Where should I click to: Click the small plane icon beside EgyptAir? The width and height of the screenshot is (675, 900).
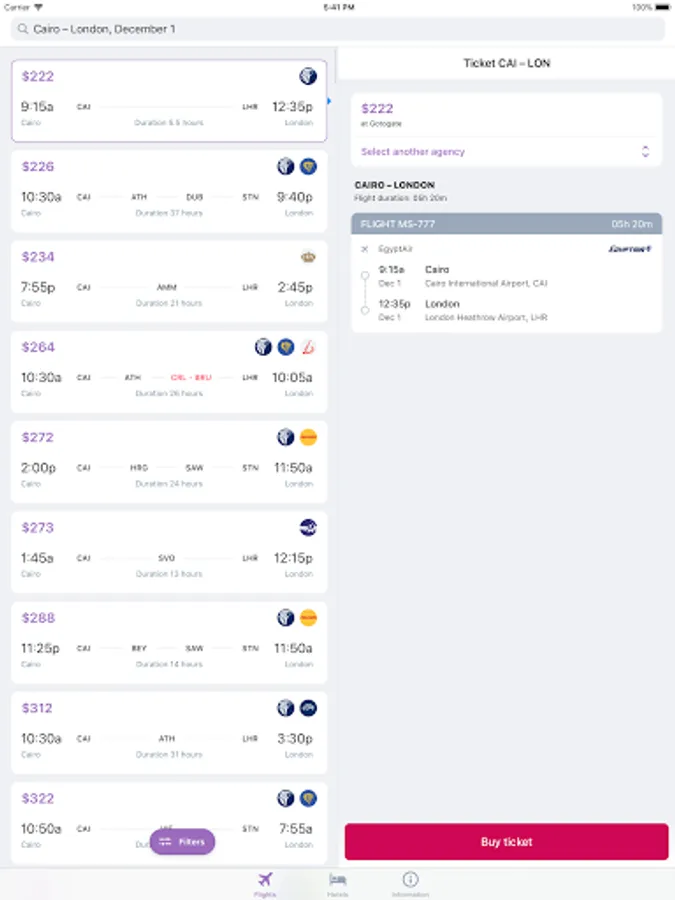click(x=365, y=249)
